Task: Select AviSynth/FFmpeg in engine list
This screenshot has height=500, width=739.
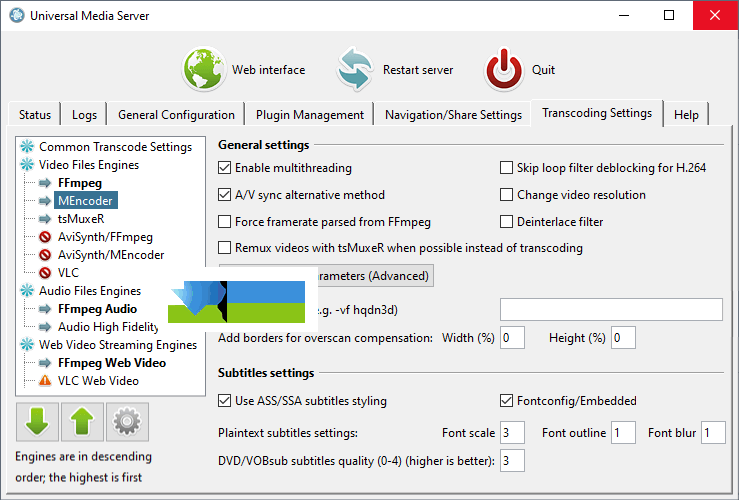Action: pos(105,237)
